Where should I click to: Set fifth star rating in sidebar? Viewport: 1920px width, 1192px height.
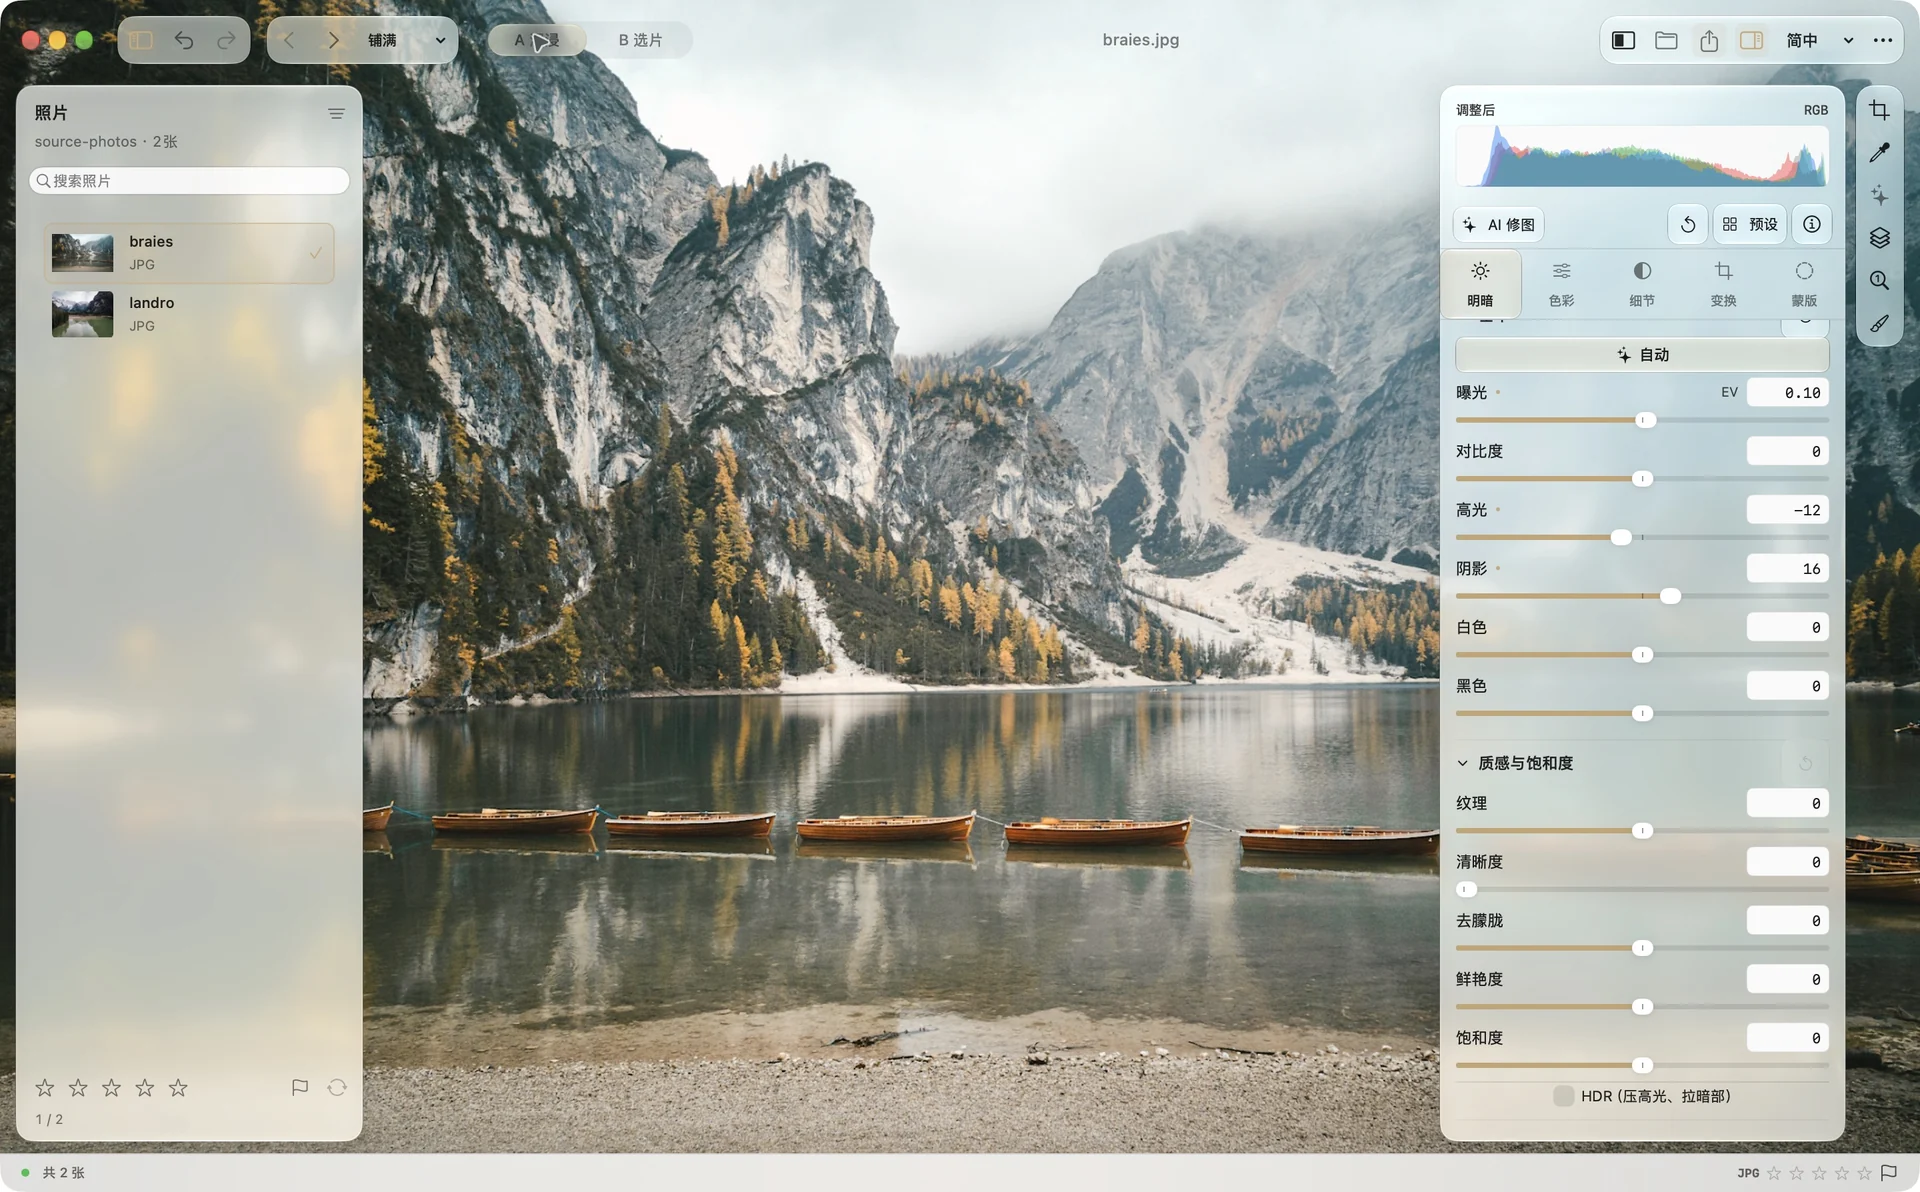178,1087
